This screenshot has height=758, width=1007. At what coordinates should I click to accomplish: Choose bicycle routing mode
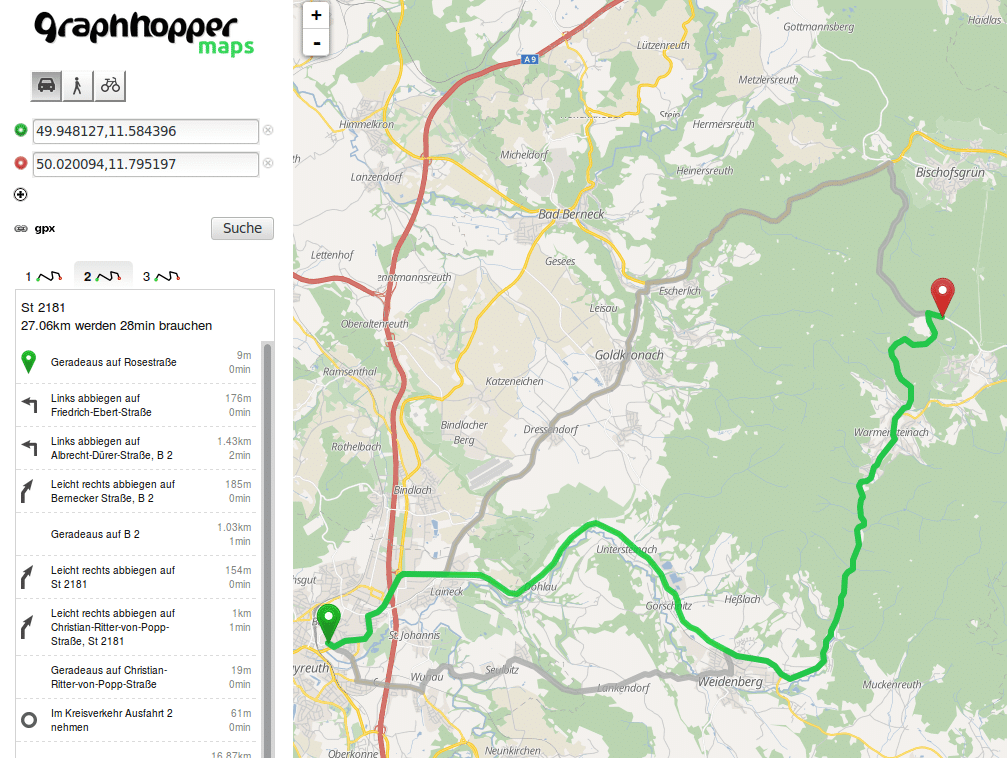(110, 86)
